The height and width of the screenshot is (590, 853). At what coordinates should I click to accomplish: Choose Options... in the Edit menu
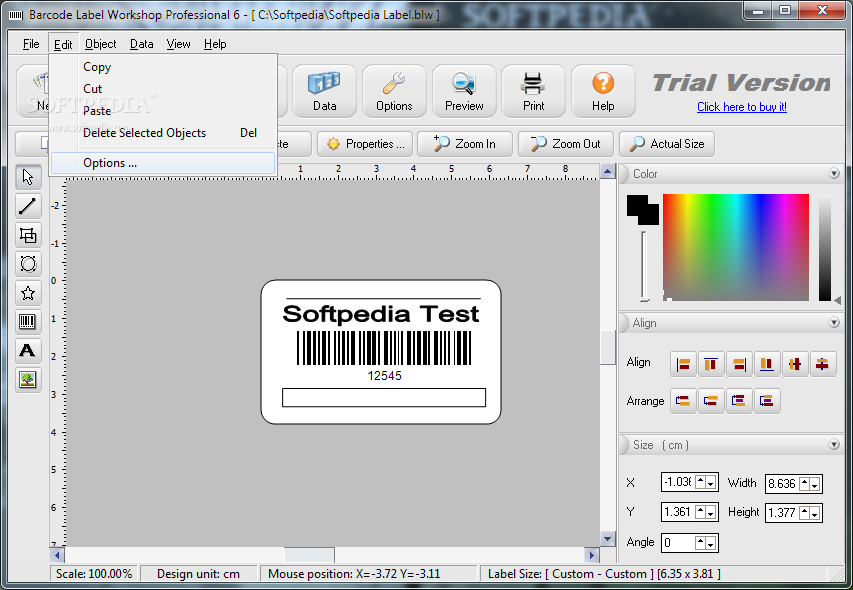click(163, 163)
